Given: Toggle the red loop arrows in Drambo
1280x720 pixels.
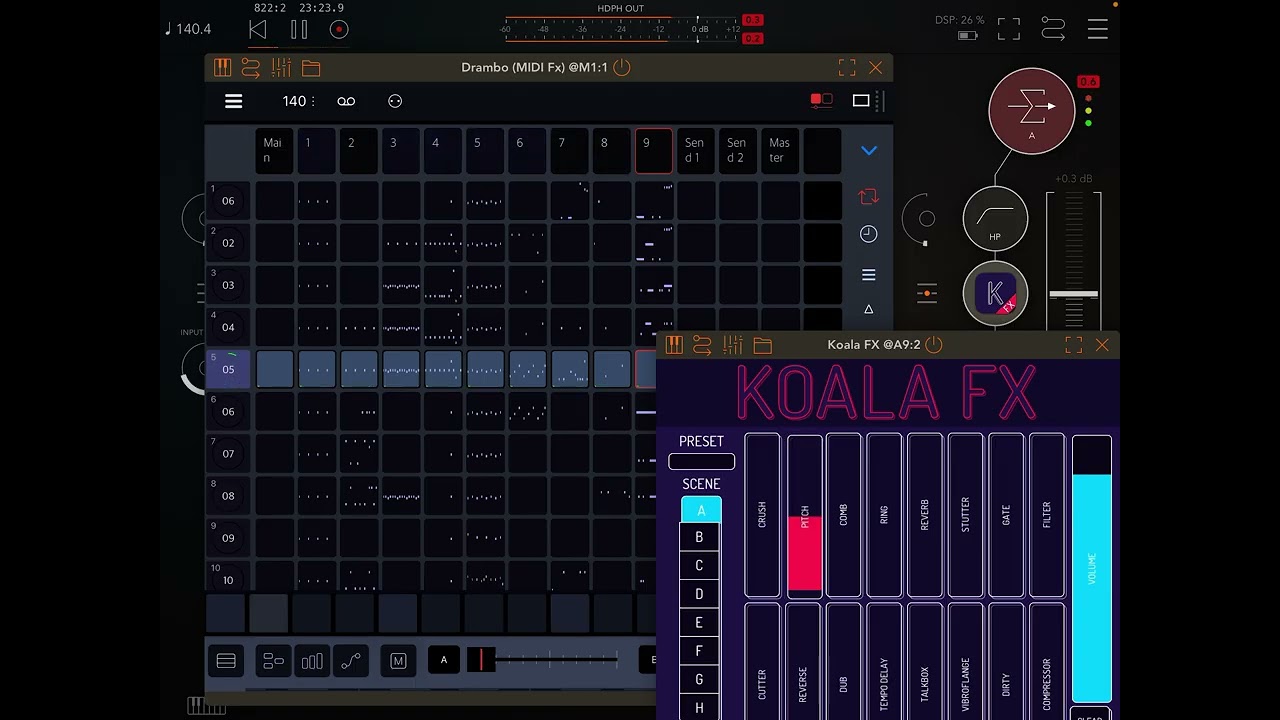Looking at the screenshot, I should pyautogui.click(x=869, y=196).
